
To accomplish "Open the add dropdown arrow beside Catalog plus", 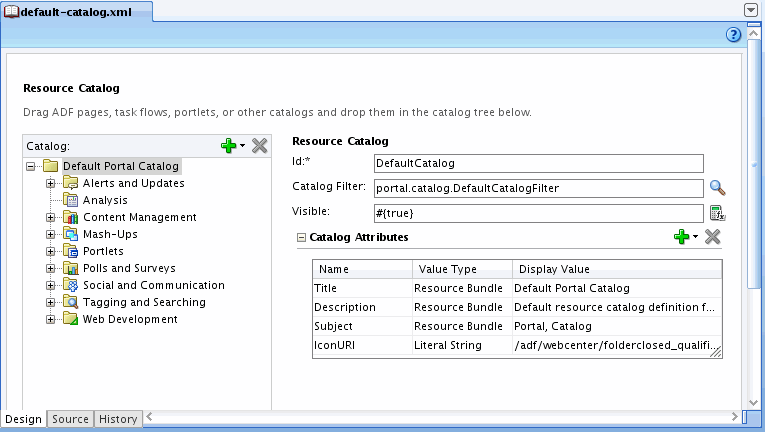I will 242,145.
